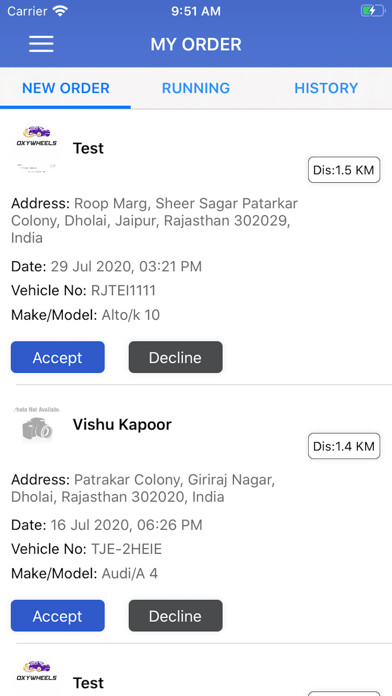Tap the Patrakar Colony address text

pos(143,488)
